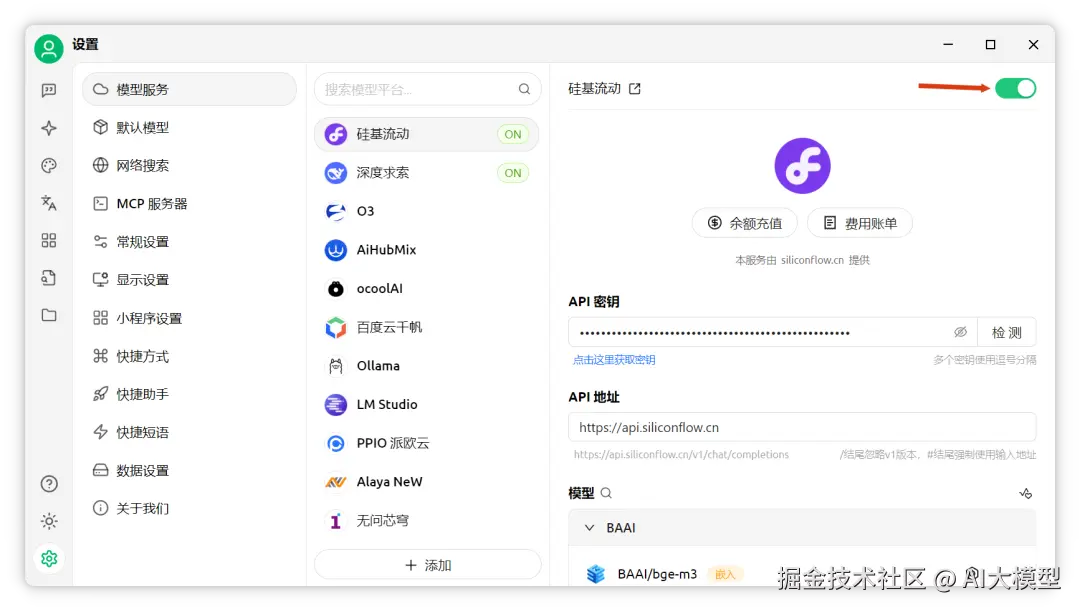Open MCP 服务器 settings
The width and height of the screenshot is (1080, 611).
click(x=189, y=204)
